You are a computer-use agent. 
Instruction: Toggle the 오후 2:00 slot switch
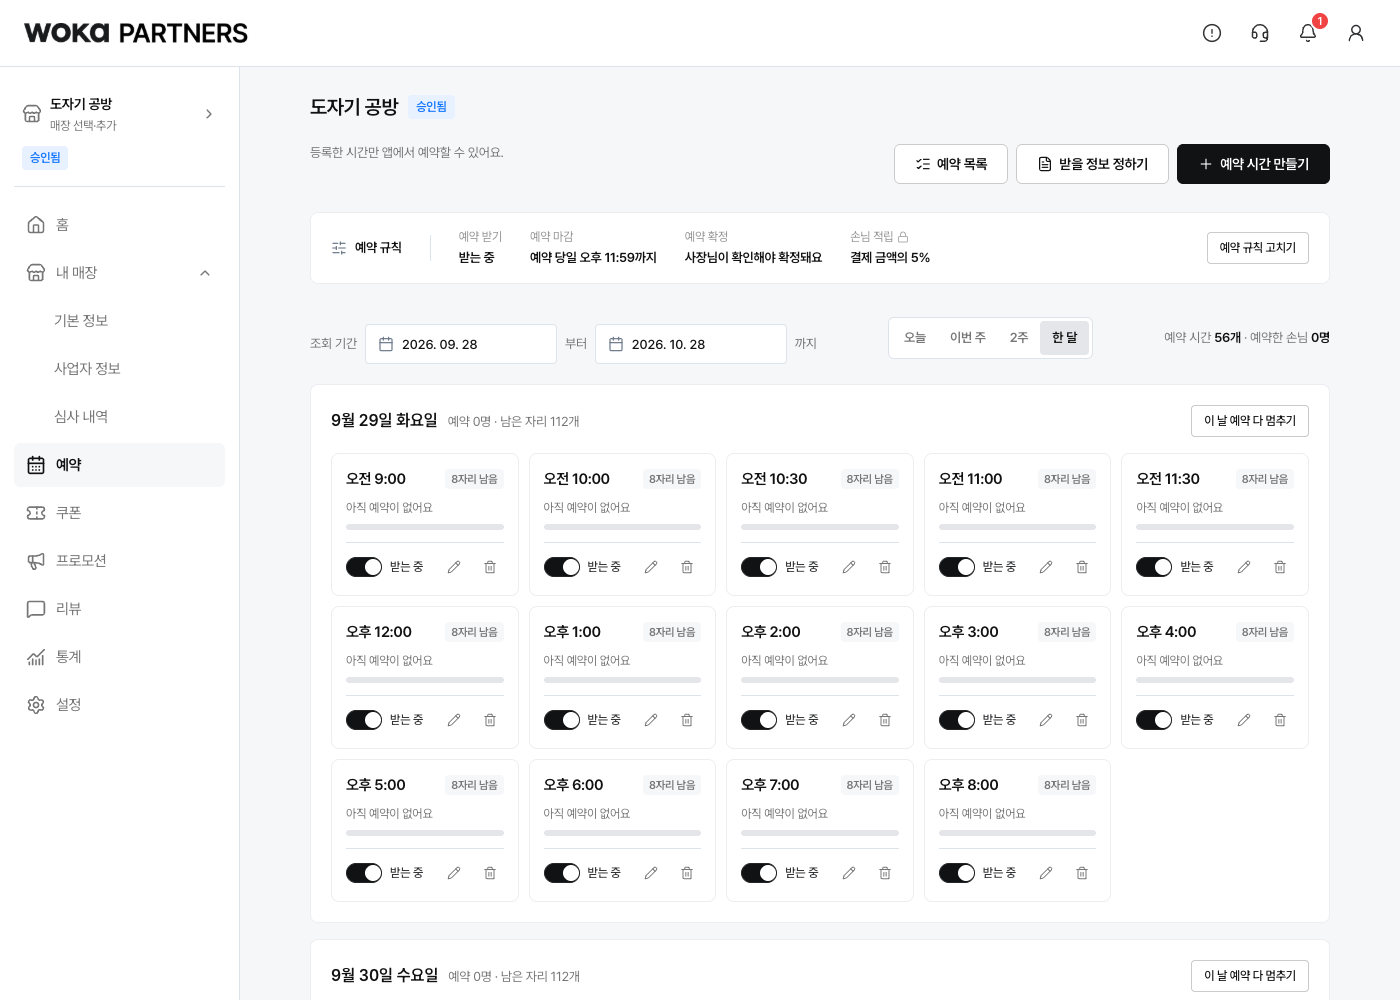(759, 720)
